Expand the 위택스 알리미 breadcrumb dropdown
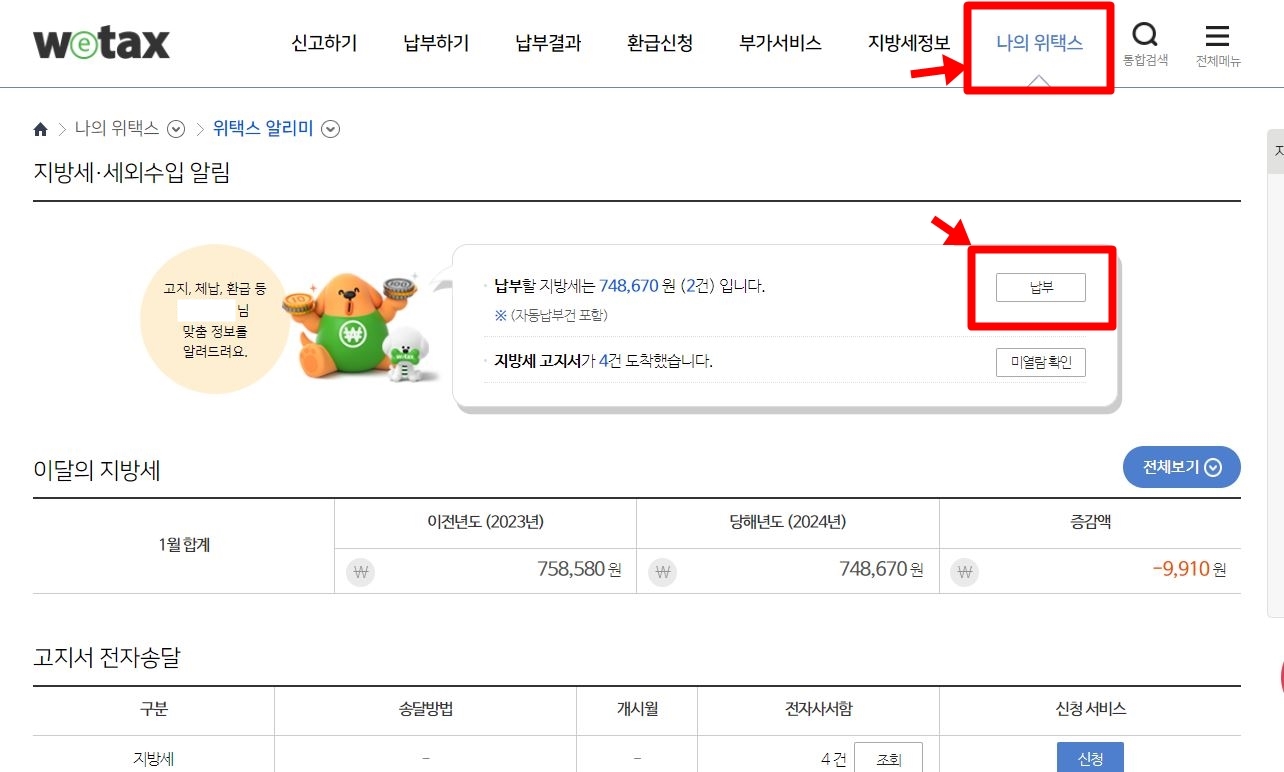 point(331,129)
